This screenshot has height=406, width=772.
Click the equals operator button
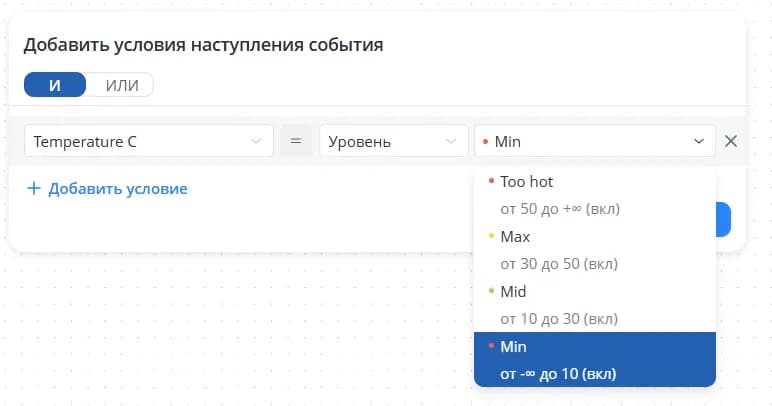pos(295,141)
